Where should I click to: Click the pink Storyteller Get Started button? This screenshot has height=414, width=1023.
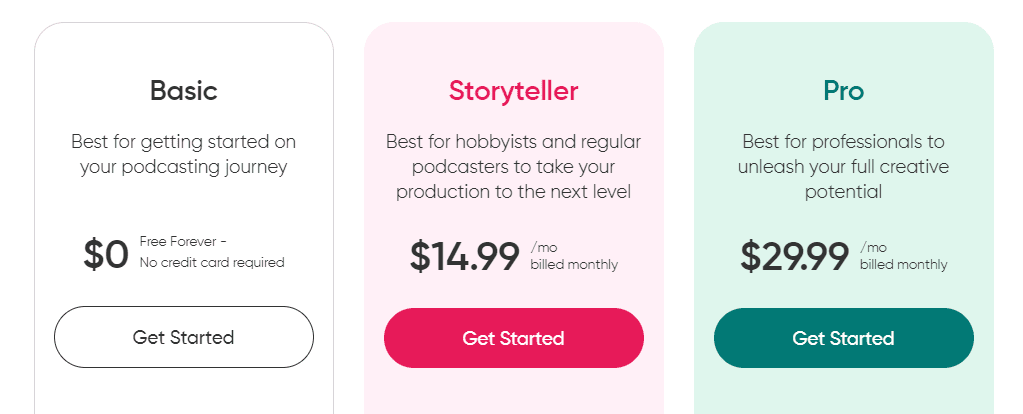513,338
